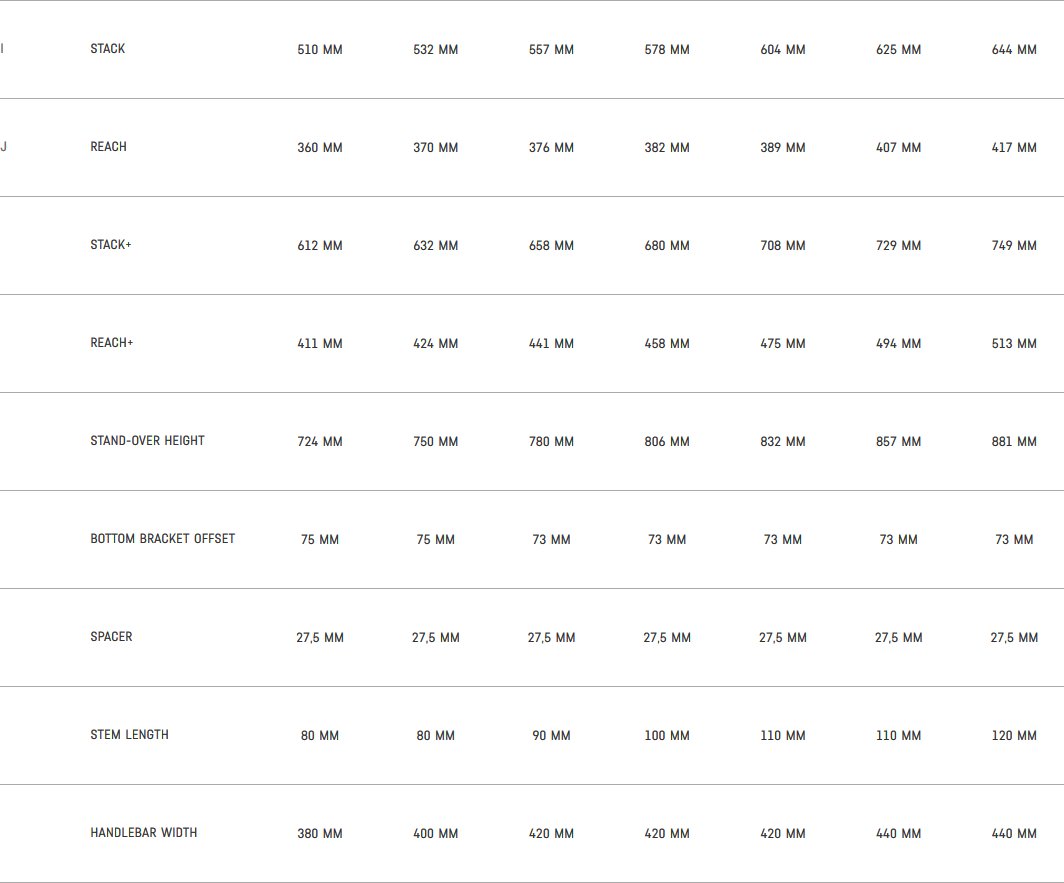The height and width of the screenshot is (883, 1064).
Task: Click the SPACER row label
Action: tap(111, 637)
